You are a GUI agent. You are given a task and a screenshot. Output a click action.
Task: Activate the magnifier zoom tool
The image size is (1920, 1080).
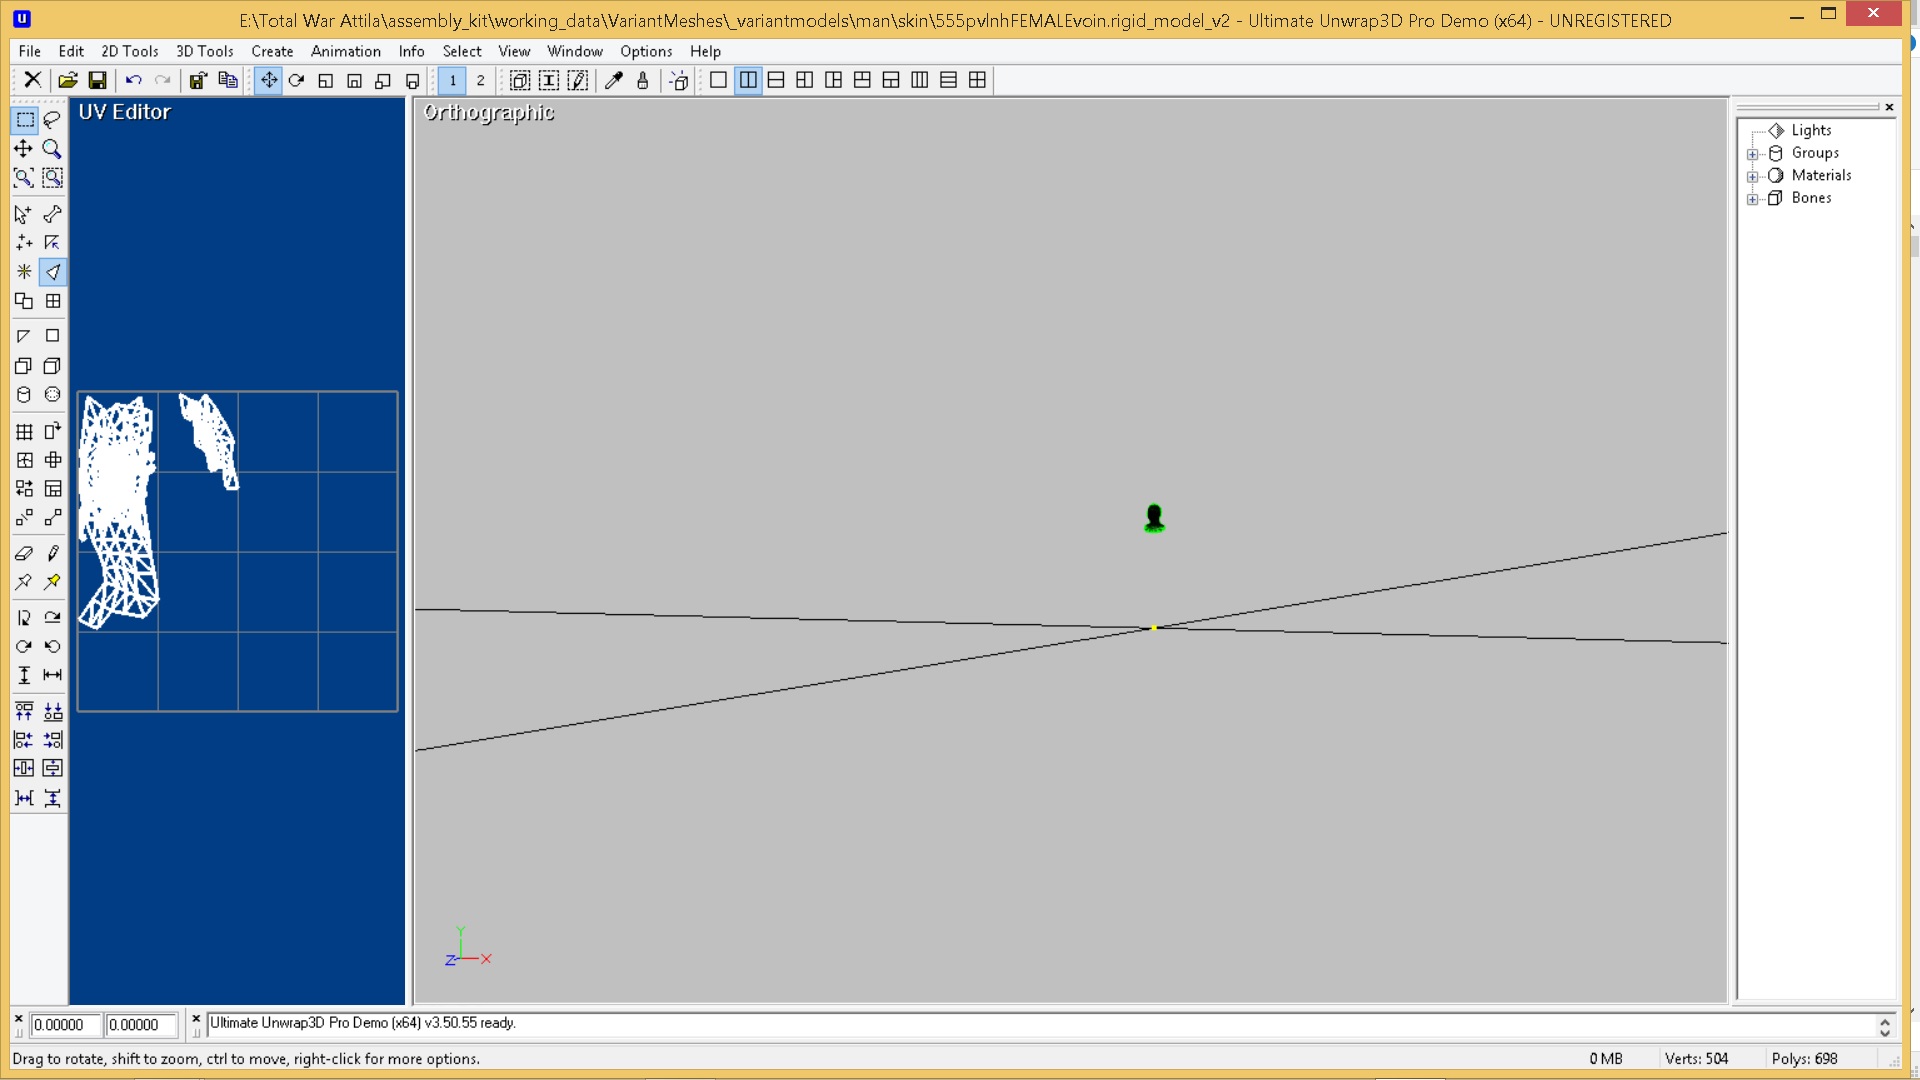[x=52, y=149]
